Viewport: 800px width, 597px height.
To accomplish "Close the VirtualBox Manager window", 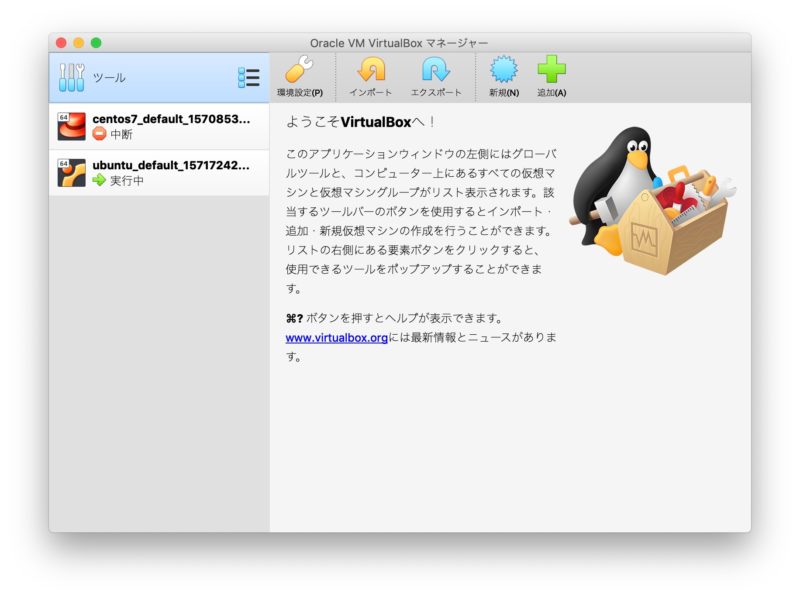I will 61,43.
